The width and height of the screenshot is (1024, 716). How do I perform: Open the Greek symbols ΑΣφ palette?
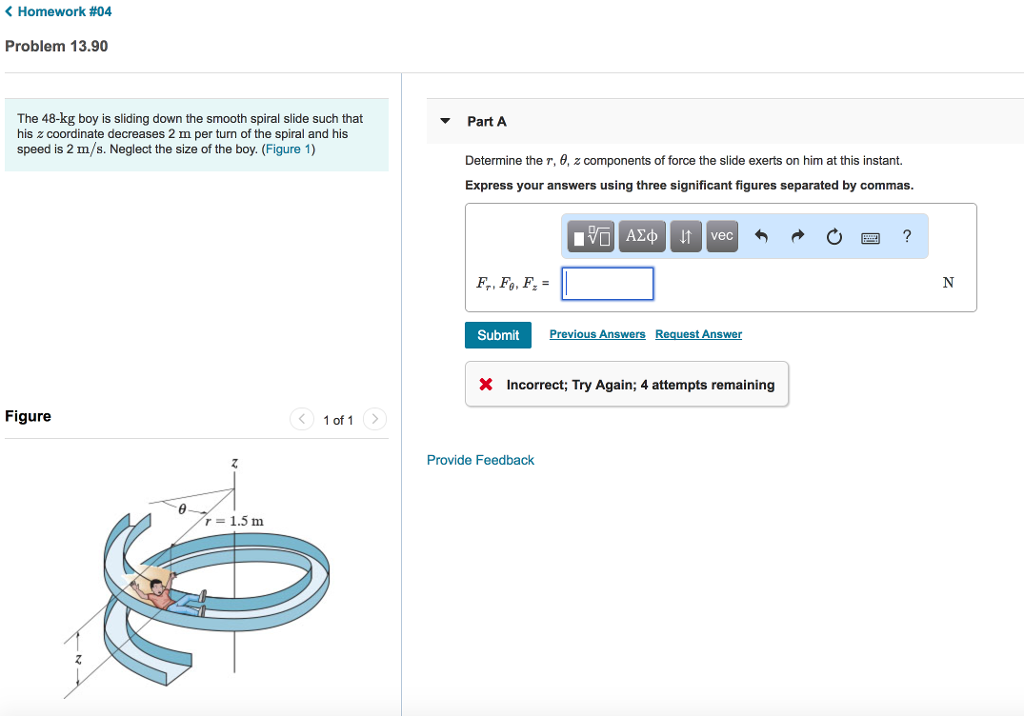641,236
